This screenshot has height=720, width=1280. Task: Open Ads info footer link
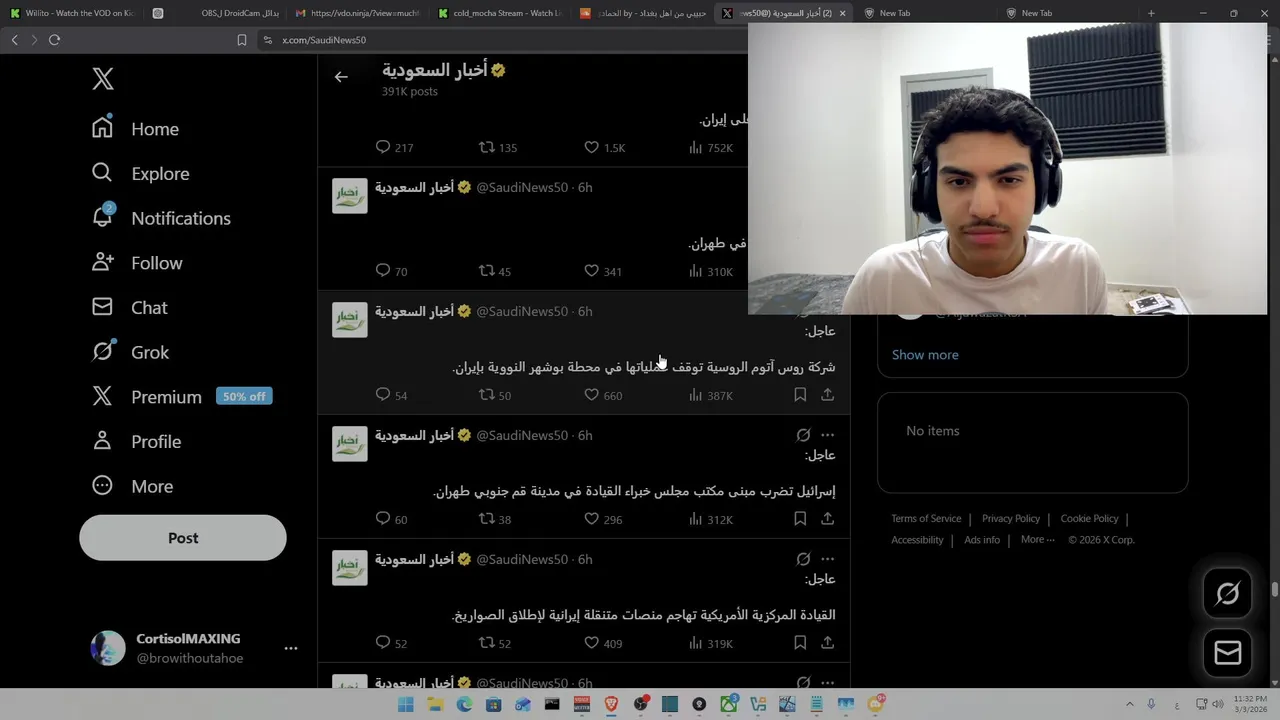pyautogui.click(x=982, y=540)
